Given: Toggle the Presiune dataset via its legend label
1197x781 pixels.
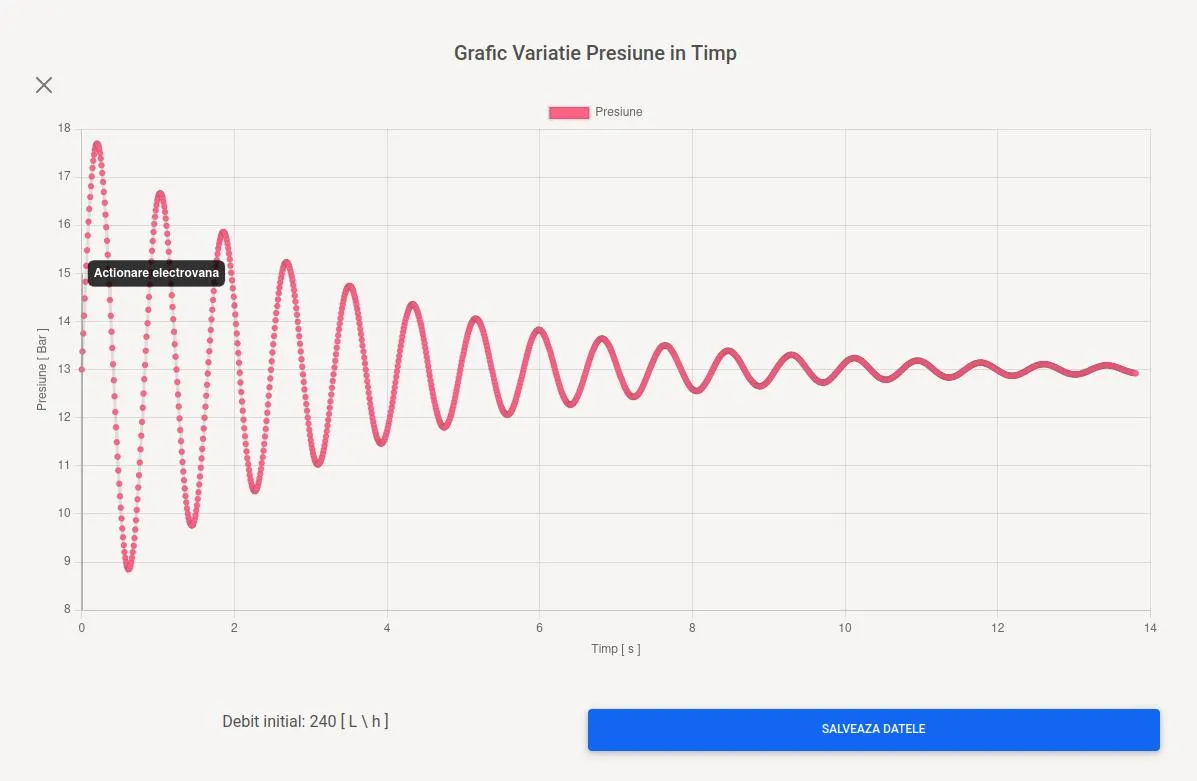Looking at the screenshot, I should 618,112.
